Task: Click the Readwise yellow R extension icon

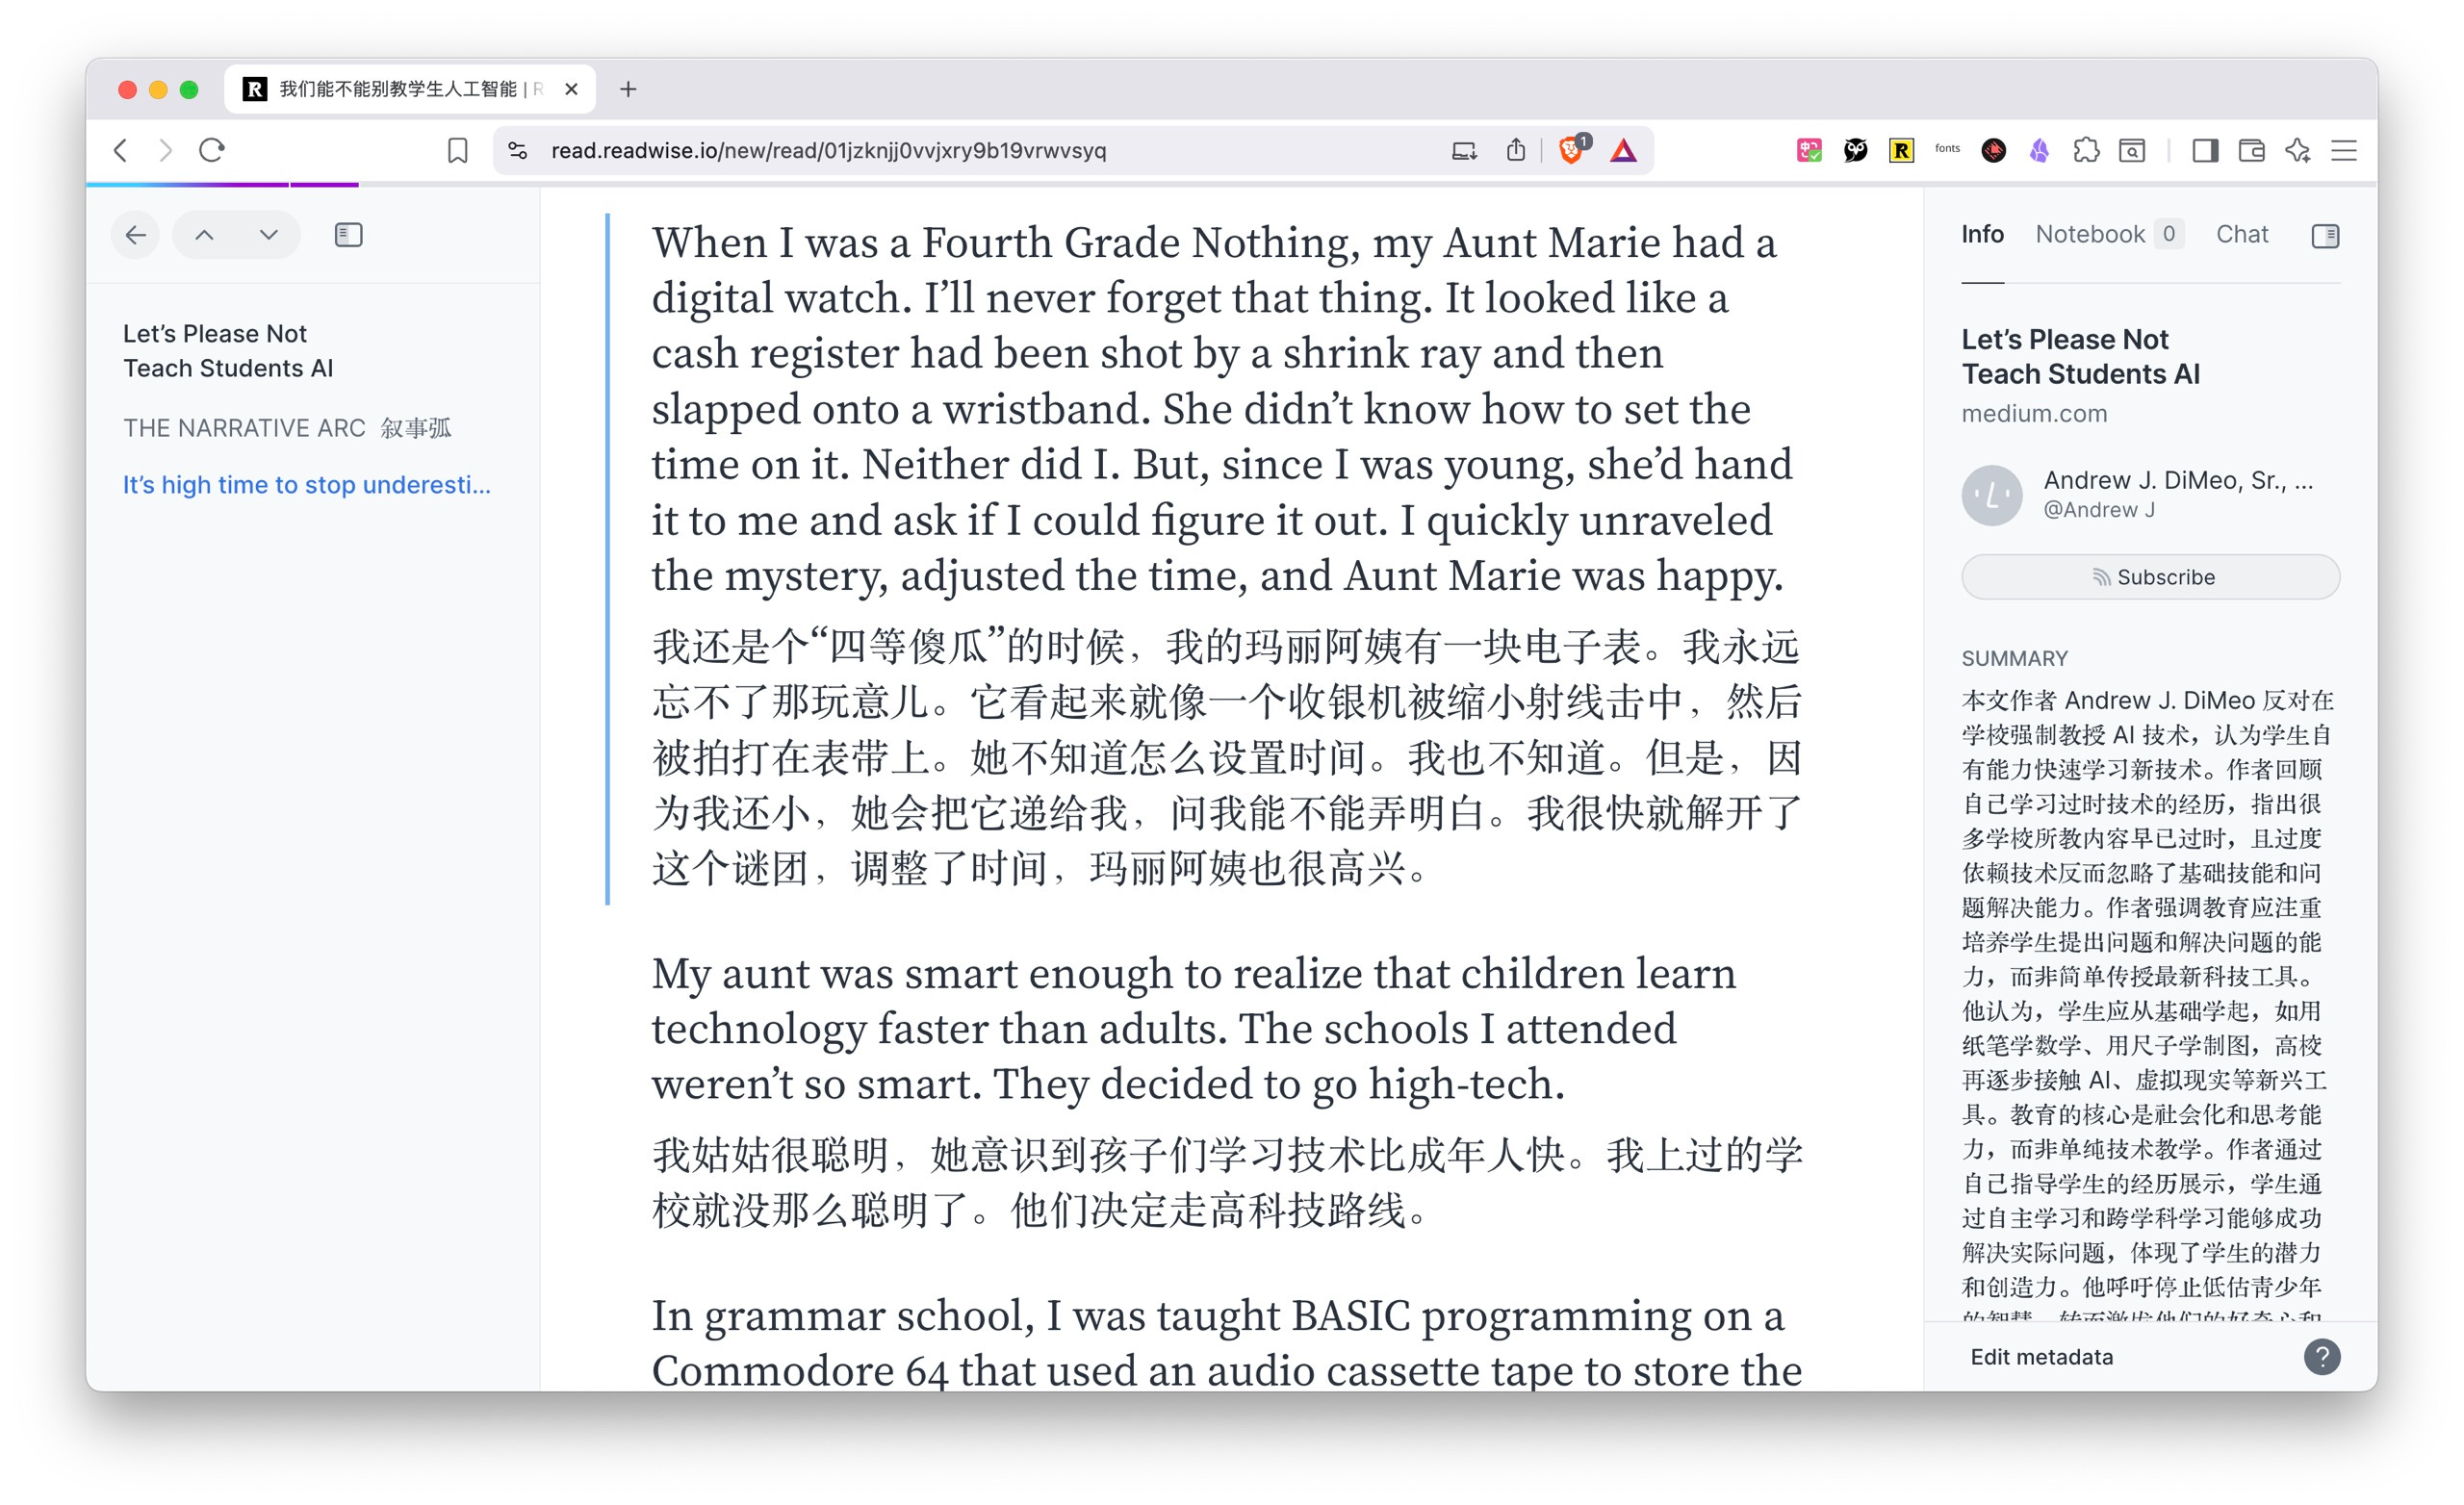Action: pos(1901,150)
